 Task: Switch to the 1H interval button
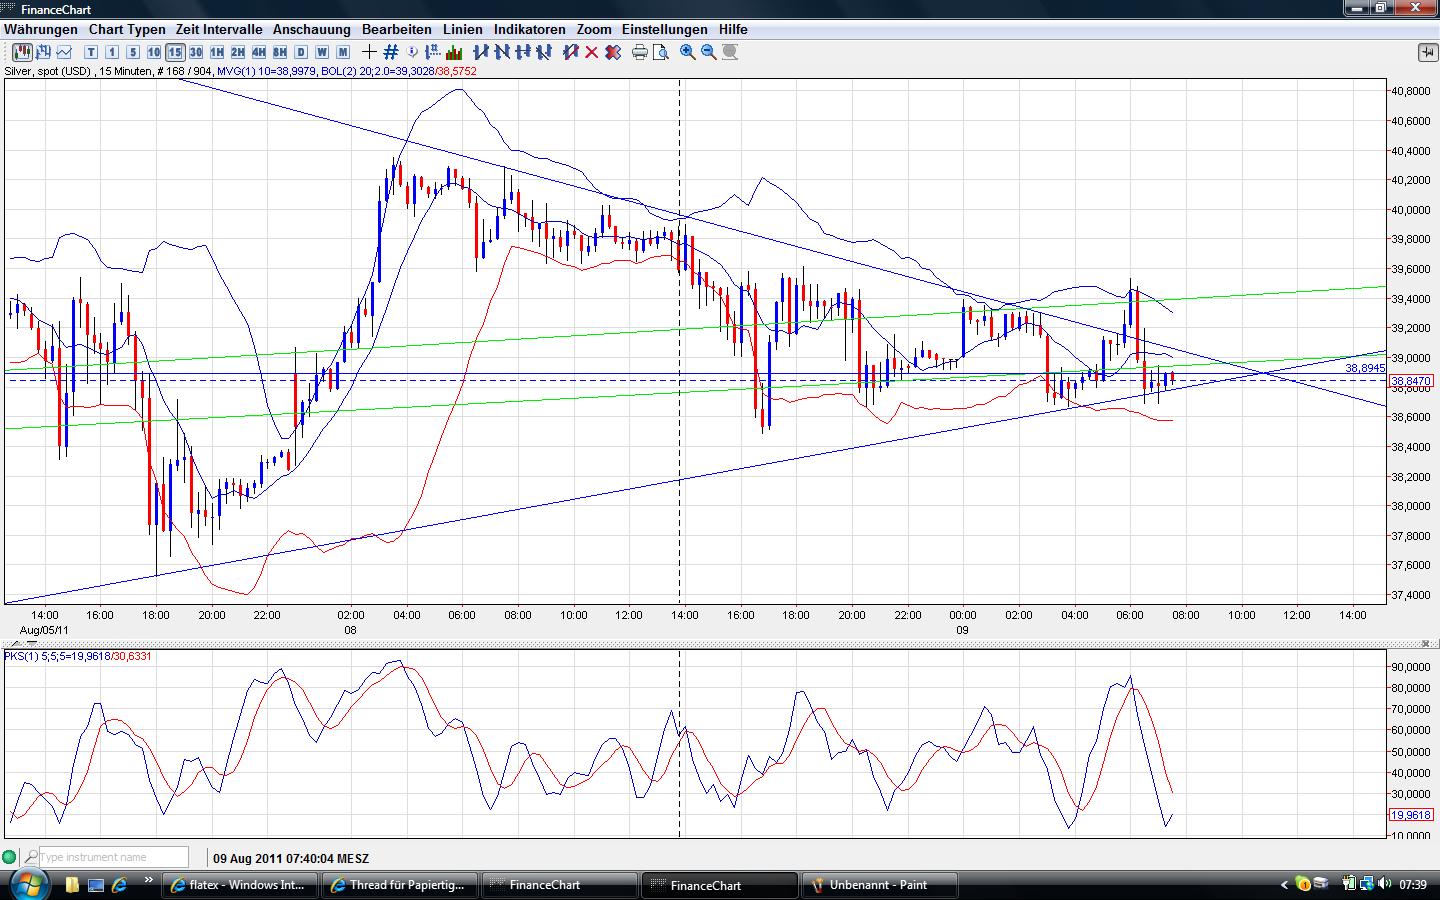coord(217,52)
